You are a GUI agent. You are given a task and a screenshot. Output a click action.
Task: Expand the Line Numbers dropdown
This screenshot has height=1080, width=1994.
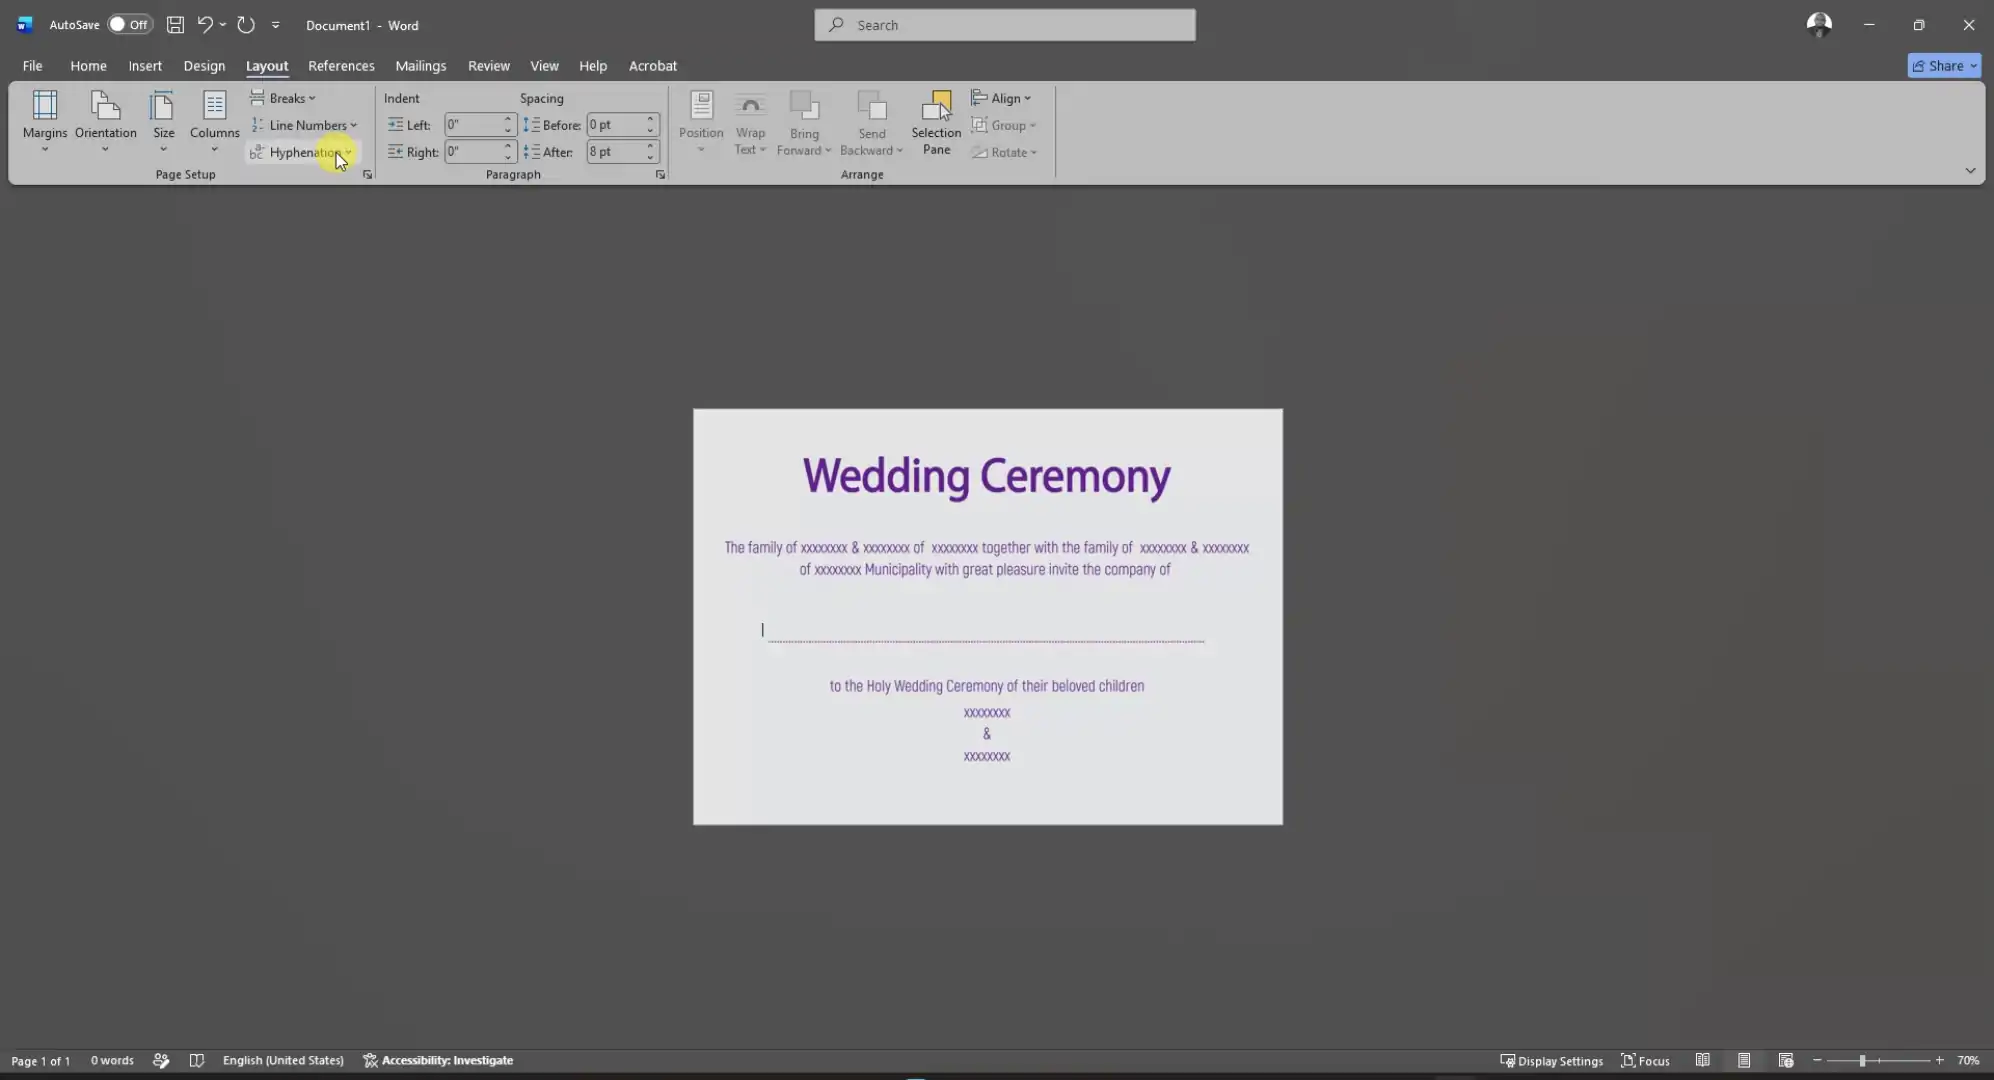304,125
